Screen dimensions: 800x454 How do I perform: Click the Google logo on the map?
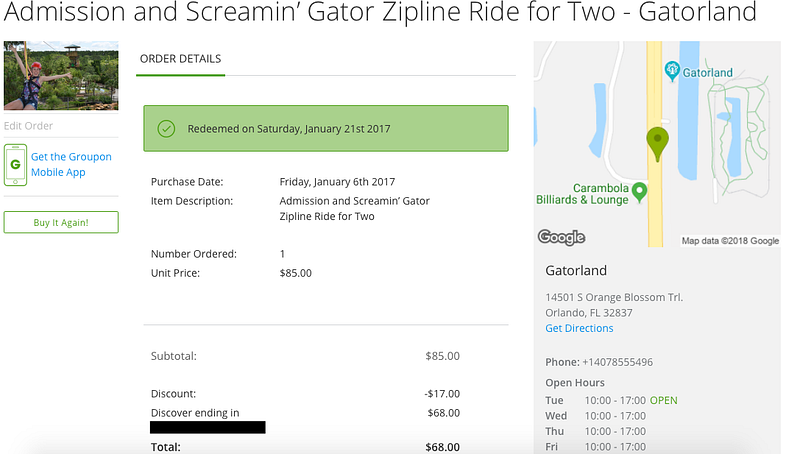point(561,237)
